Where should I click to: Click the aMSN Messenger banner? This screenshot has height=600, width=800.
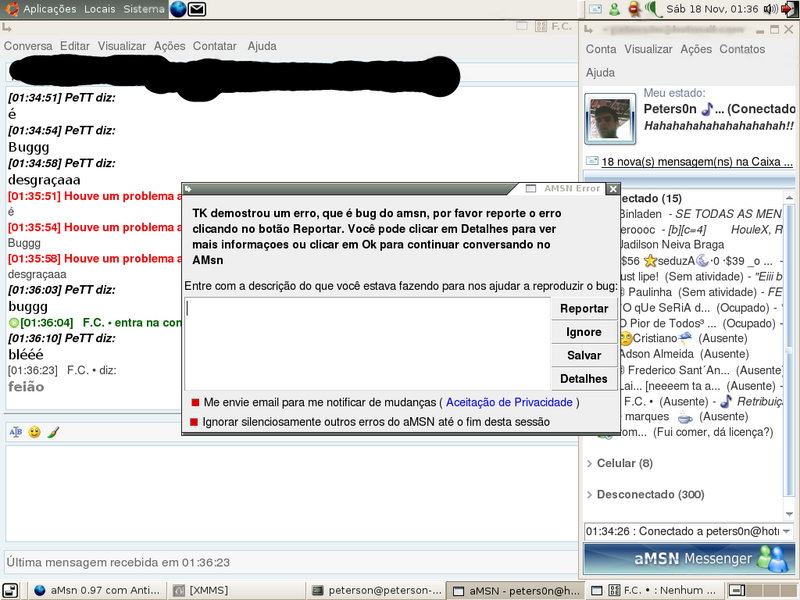689,558
